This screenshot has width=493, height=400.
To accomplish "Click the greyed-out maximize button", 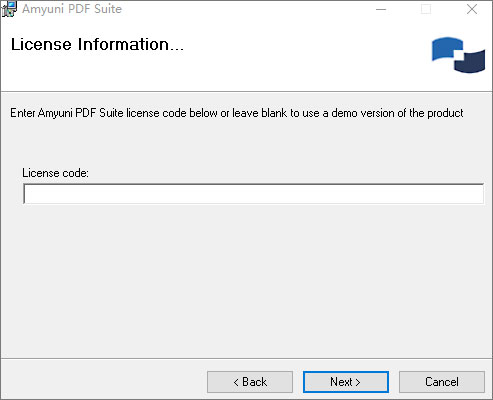I will click(x=426, y=9).
